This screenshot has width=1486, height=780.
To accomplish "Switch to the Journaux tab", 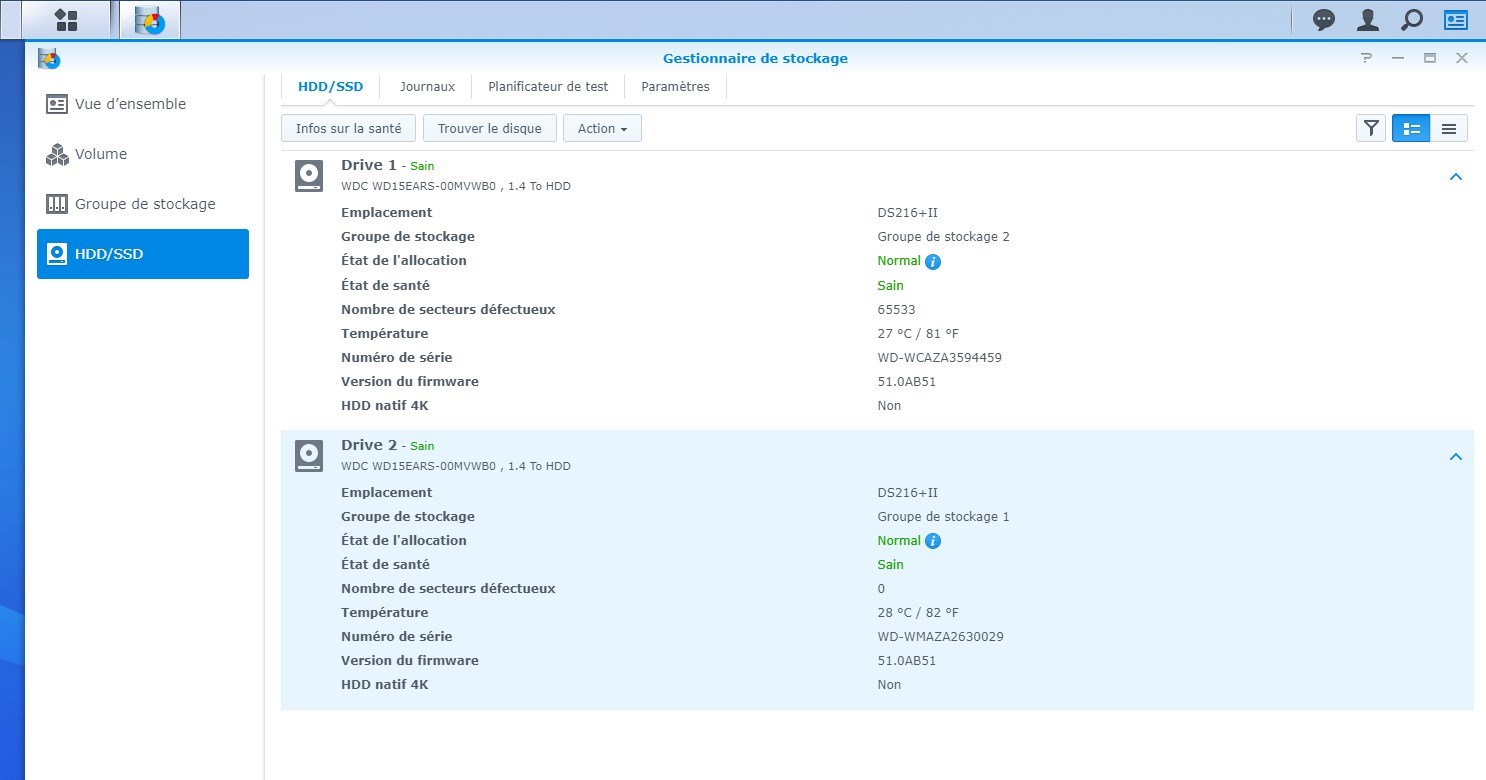I will coord(427,87).
